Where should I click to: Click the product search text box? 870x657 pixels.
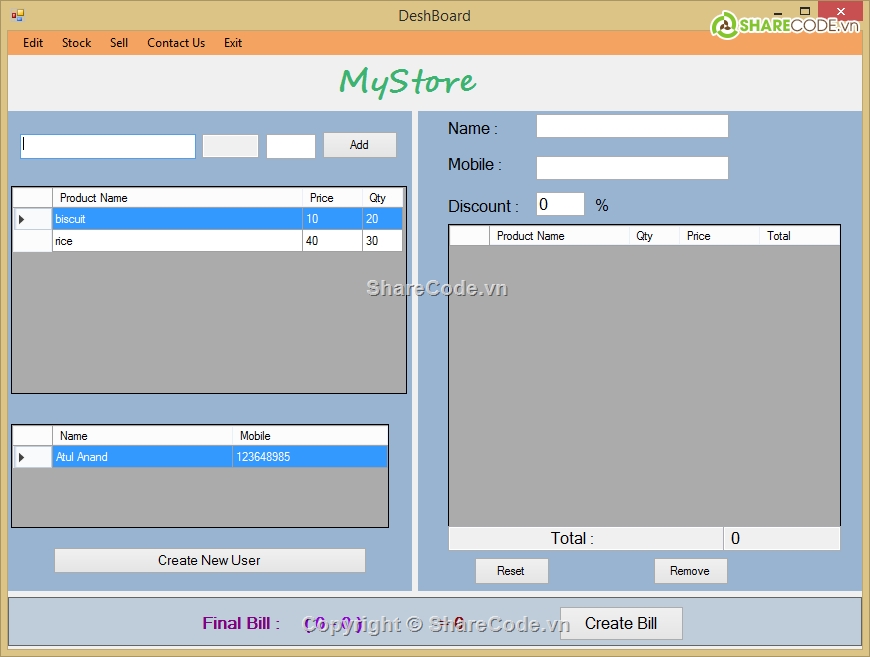click(108, 146)
